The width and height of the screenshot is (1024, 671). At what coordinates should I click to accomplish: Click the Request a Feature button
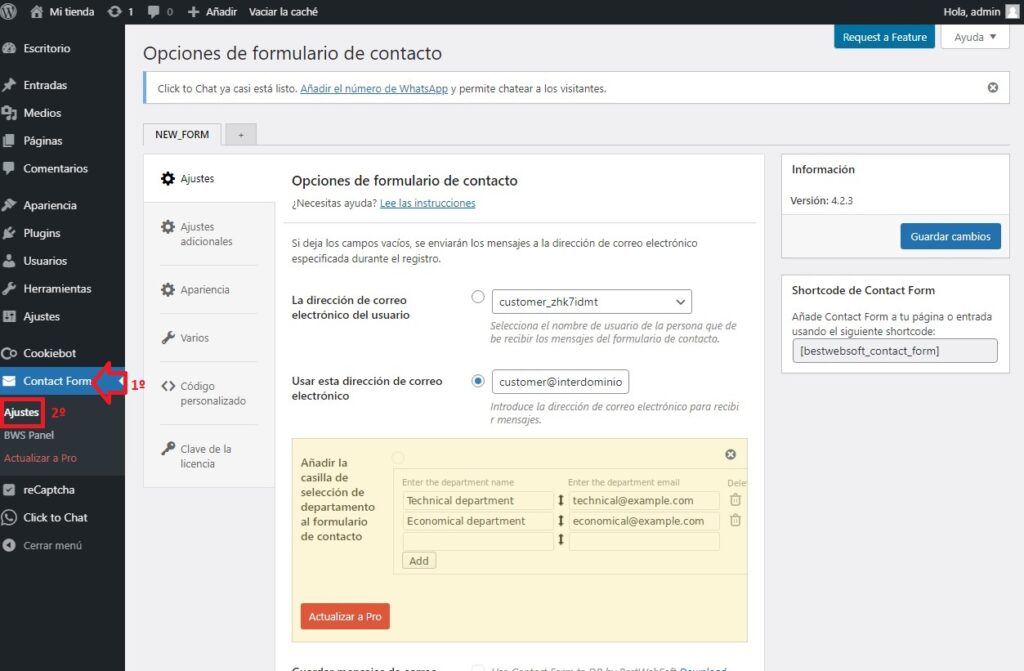(884, 37)
